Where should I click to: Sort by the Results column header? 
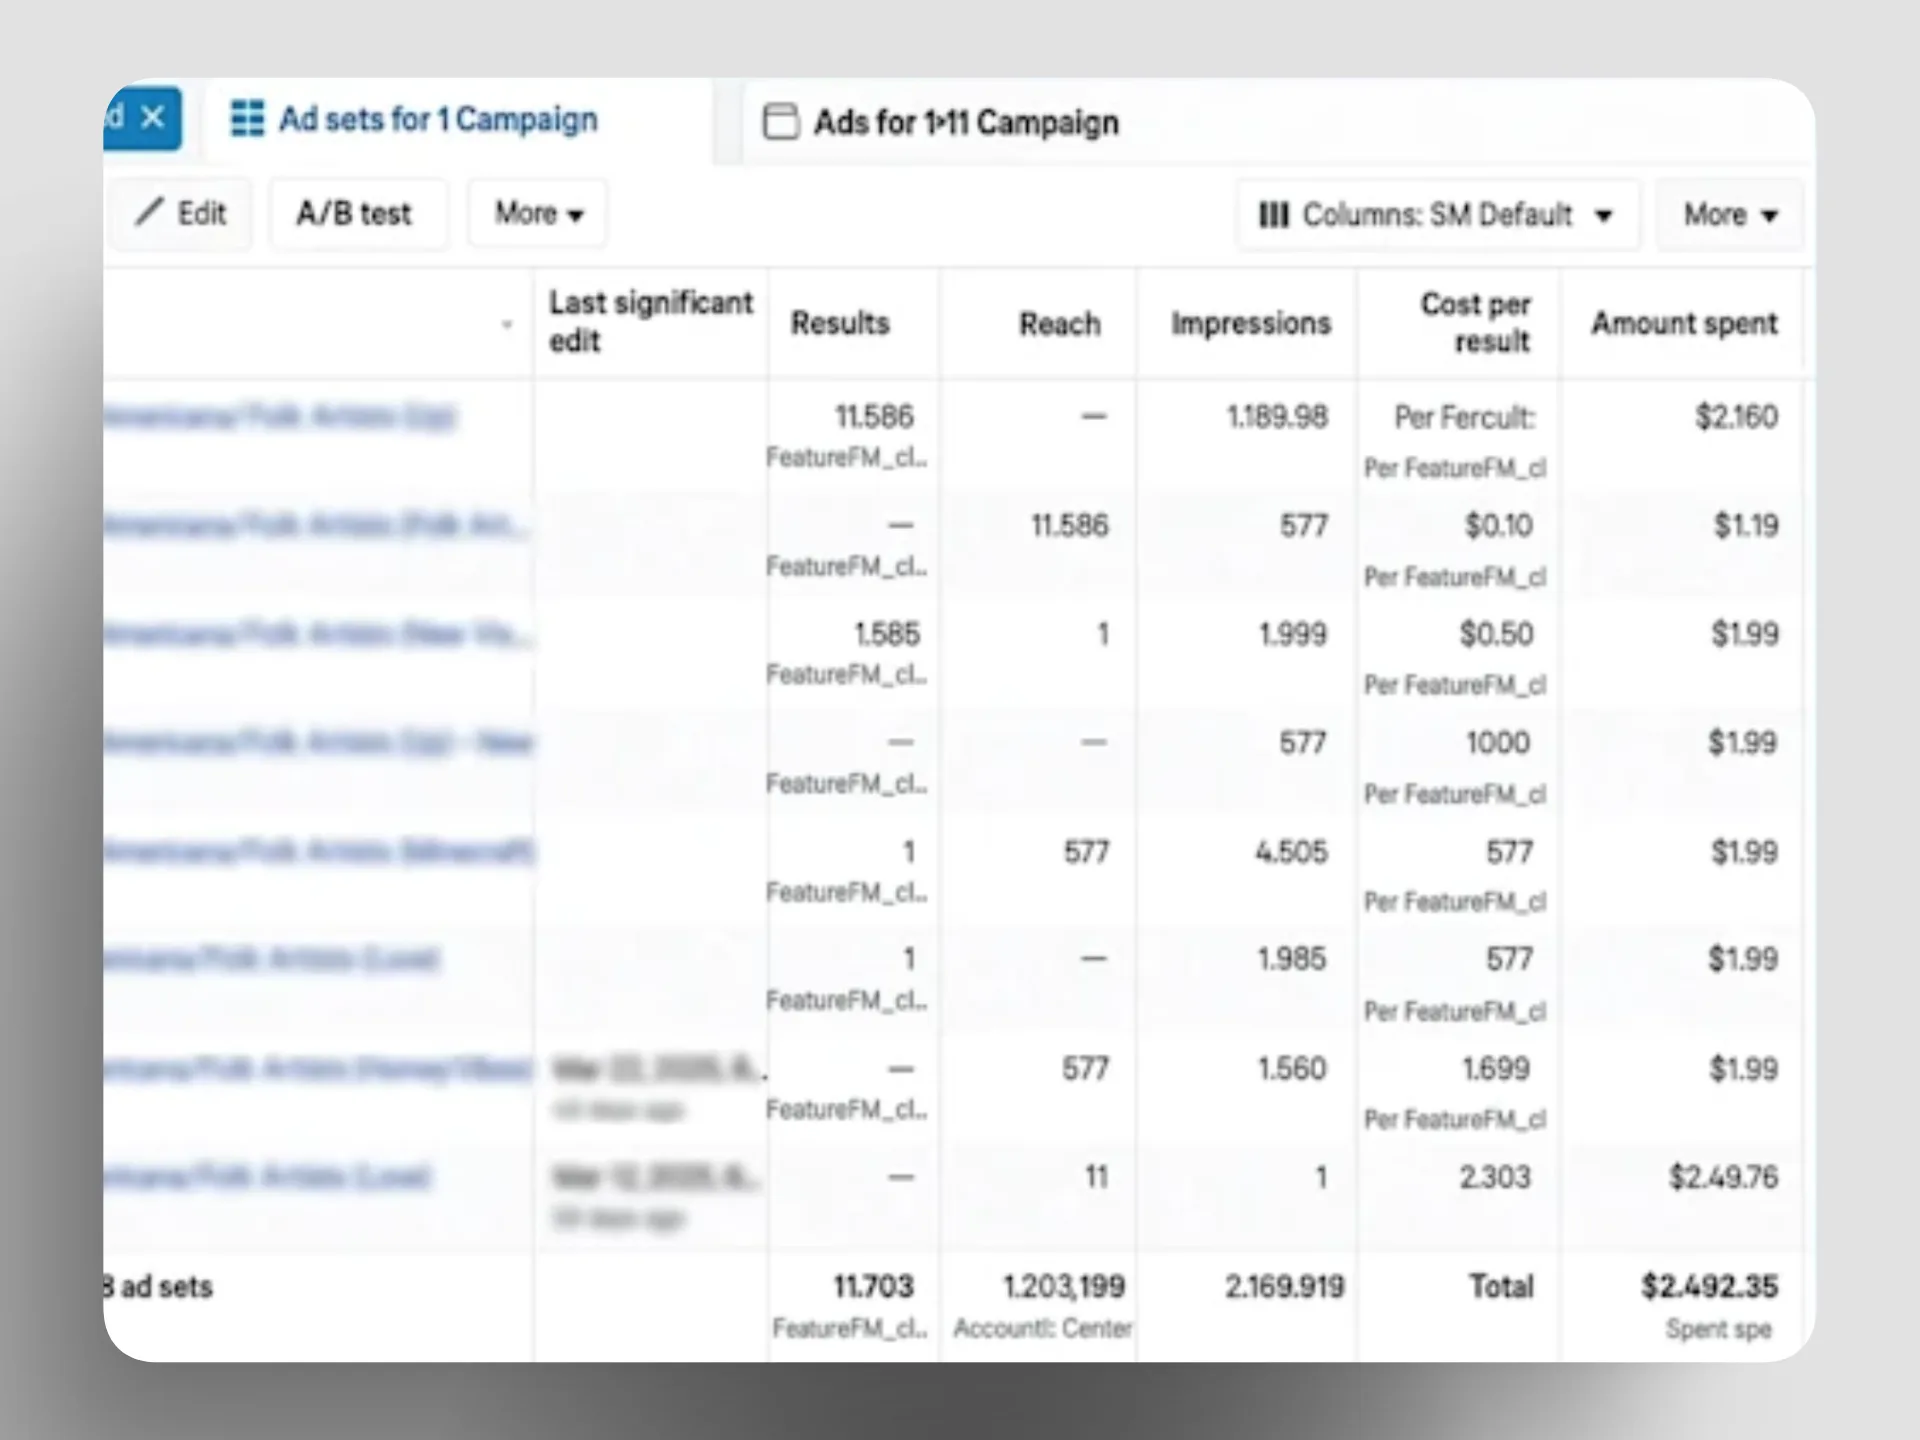coord(840,323)
